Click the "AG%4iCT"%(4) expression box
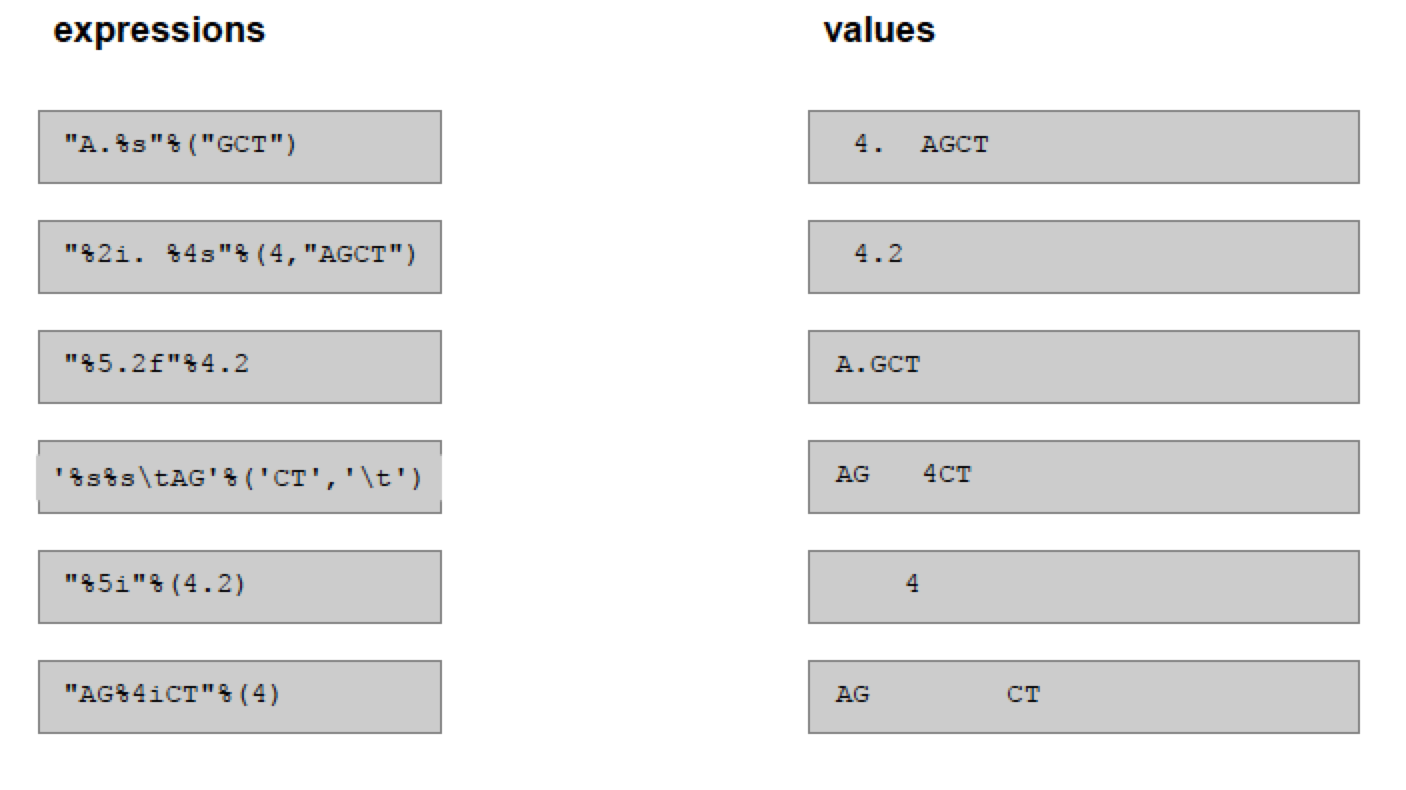The width and height of the screenshot is (1406, 790). point(239,697)
